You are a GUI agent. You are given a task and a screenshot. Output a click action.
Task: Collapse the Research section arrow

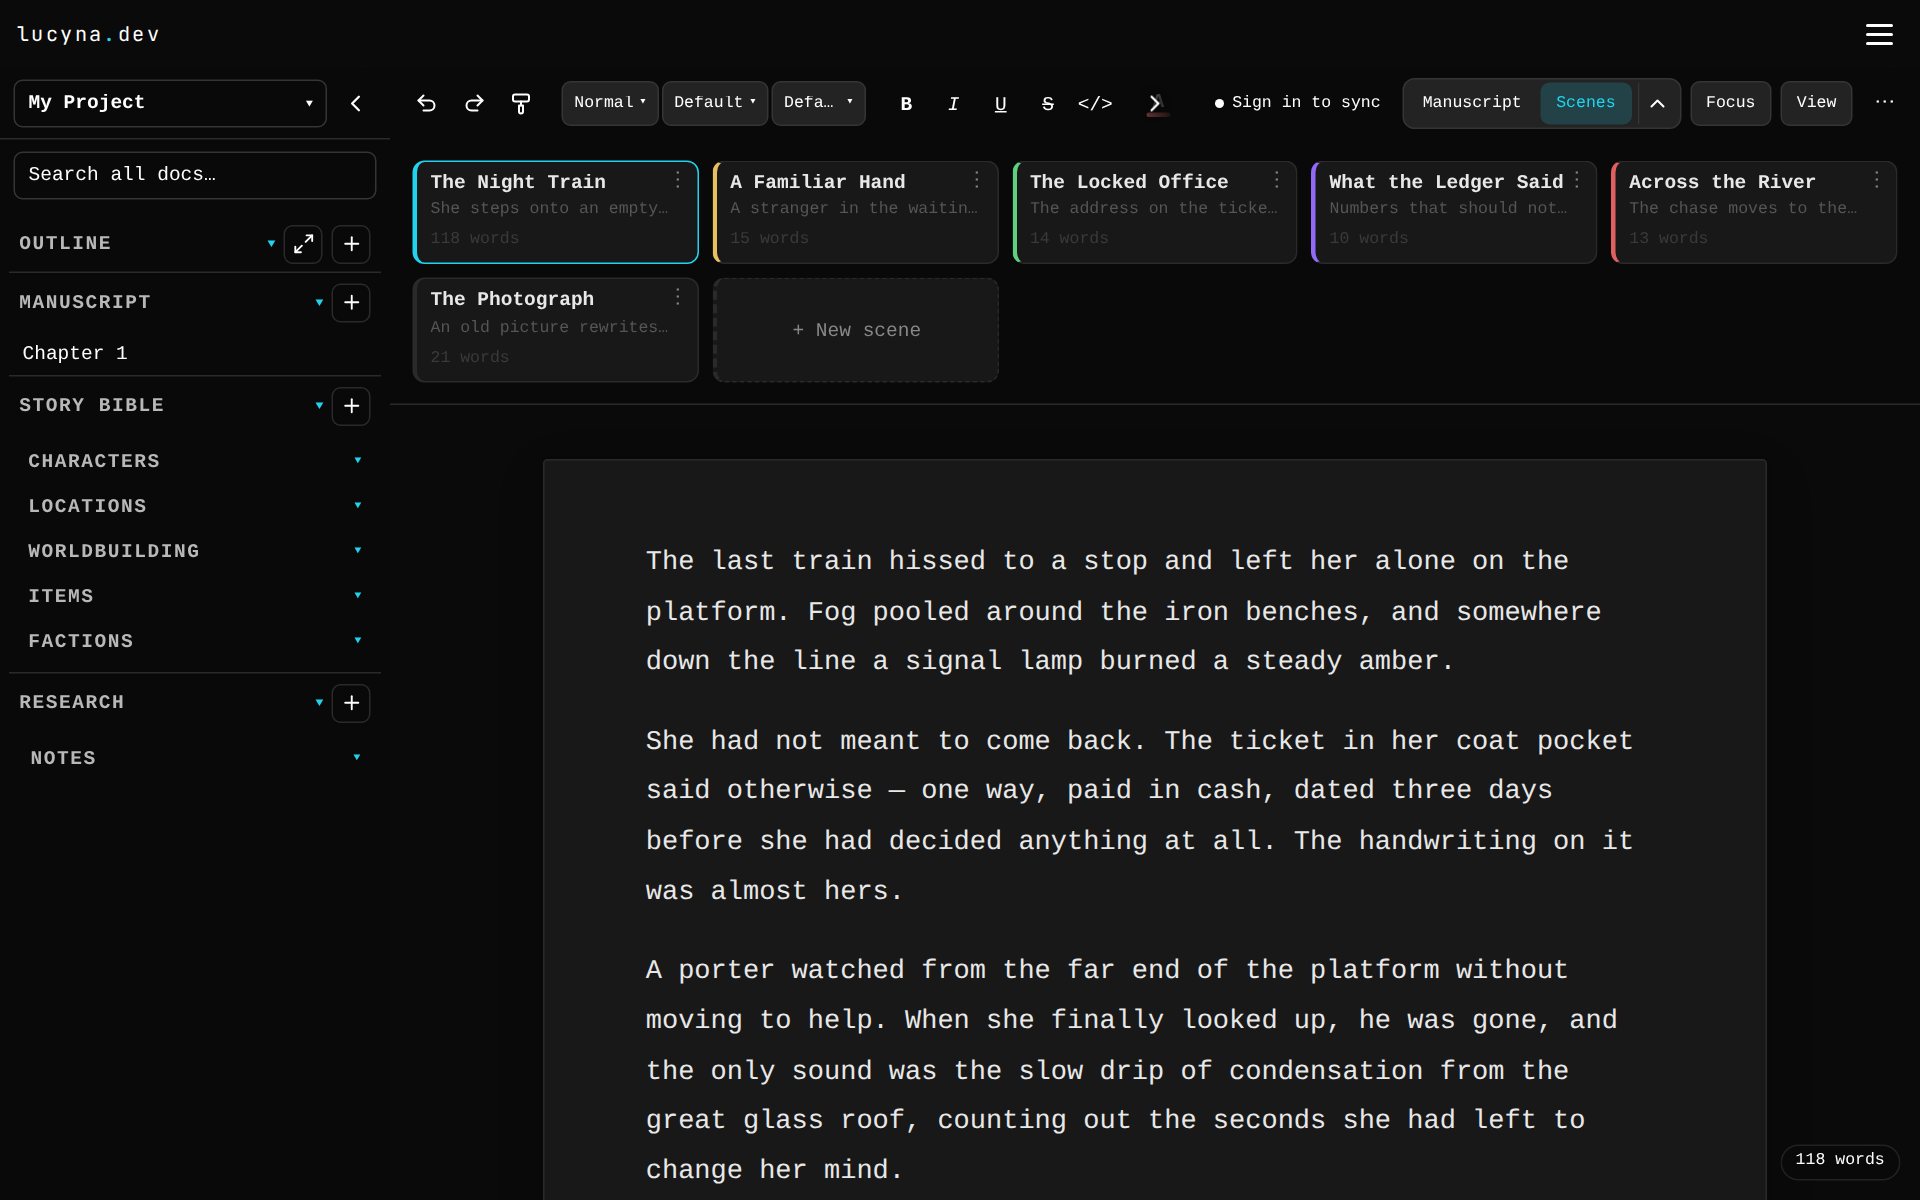click(x=319, y=703)
